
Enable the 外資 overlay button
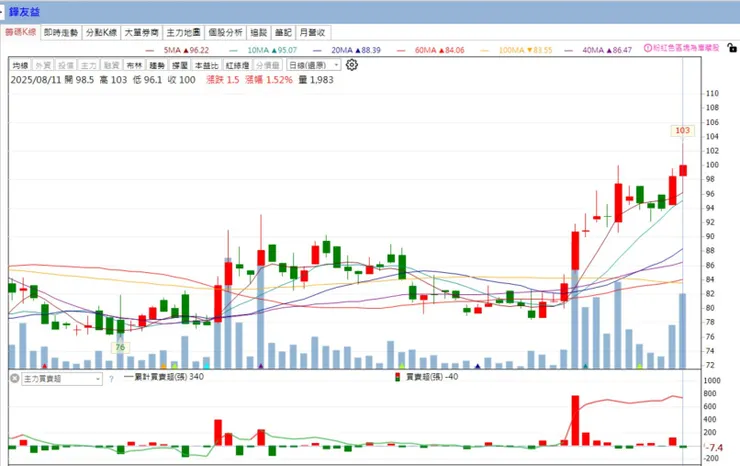click(43, 65)
